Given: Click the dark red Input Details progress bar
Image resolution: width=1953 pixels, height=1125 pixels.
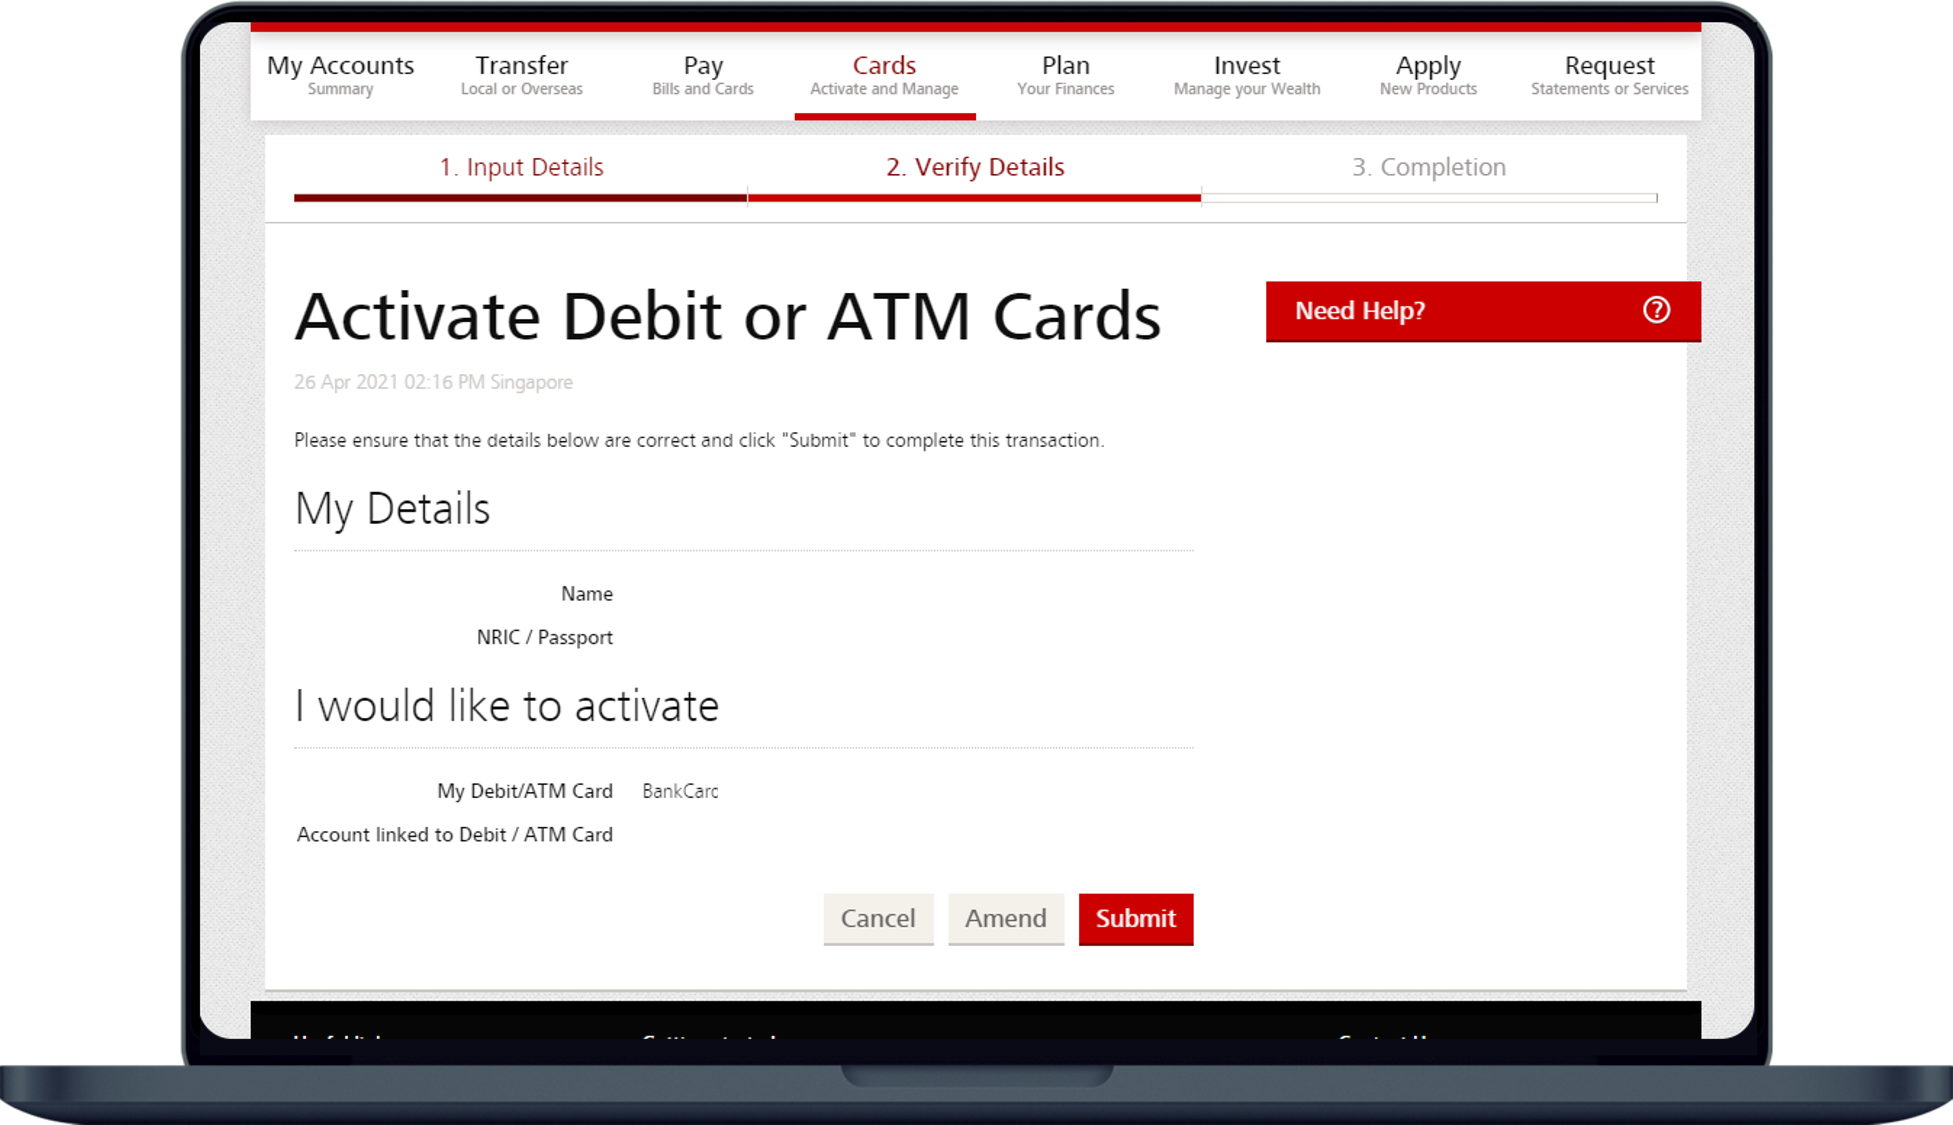Looking at the screenshot, I should [520, 198].
